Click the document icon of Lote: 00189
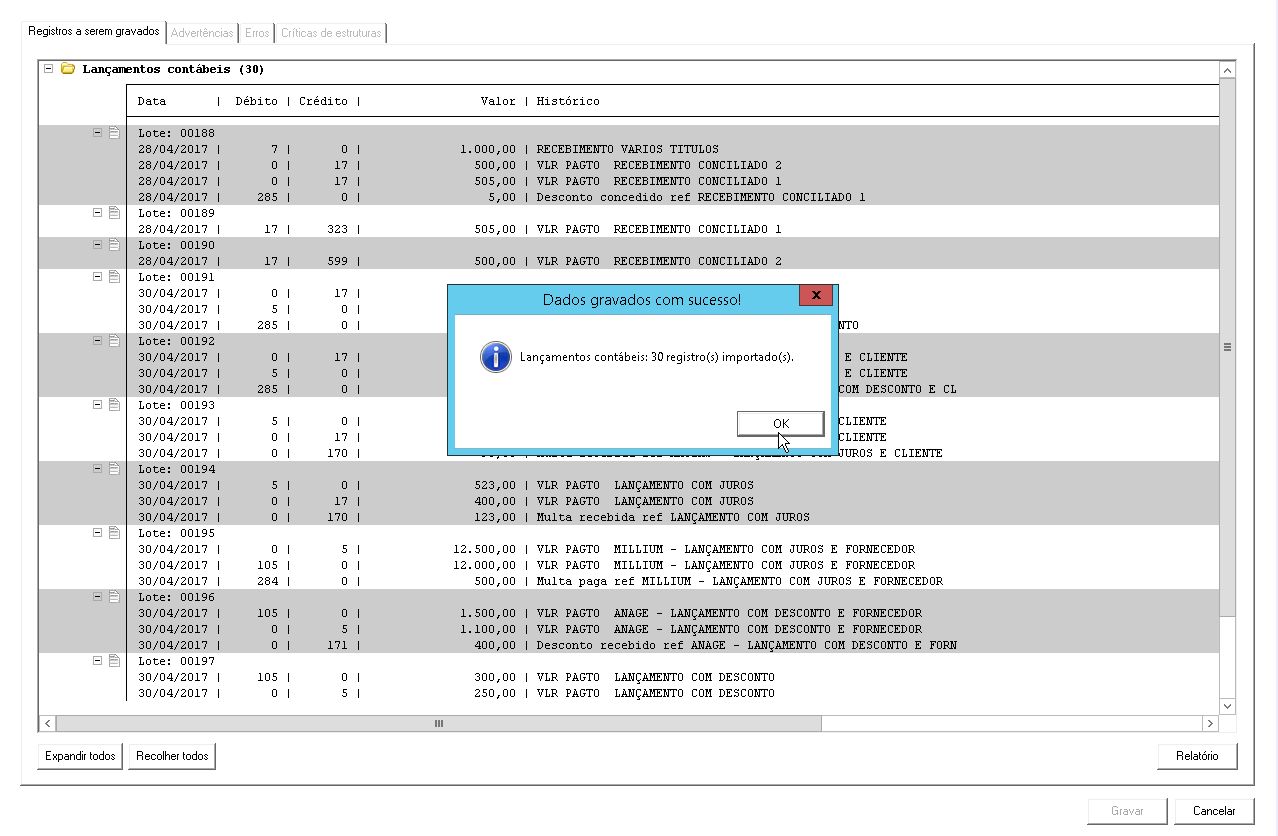 [114, 212]
